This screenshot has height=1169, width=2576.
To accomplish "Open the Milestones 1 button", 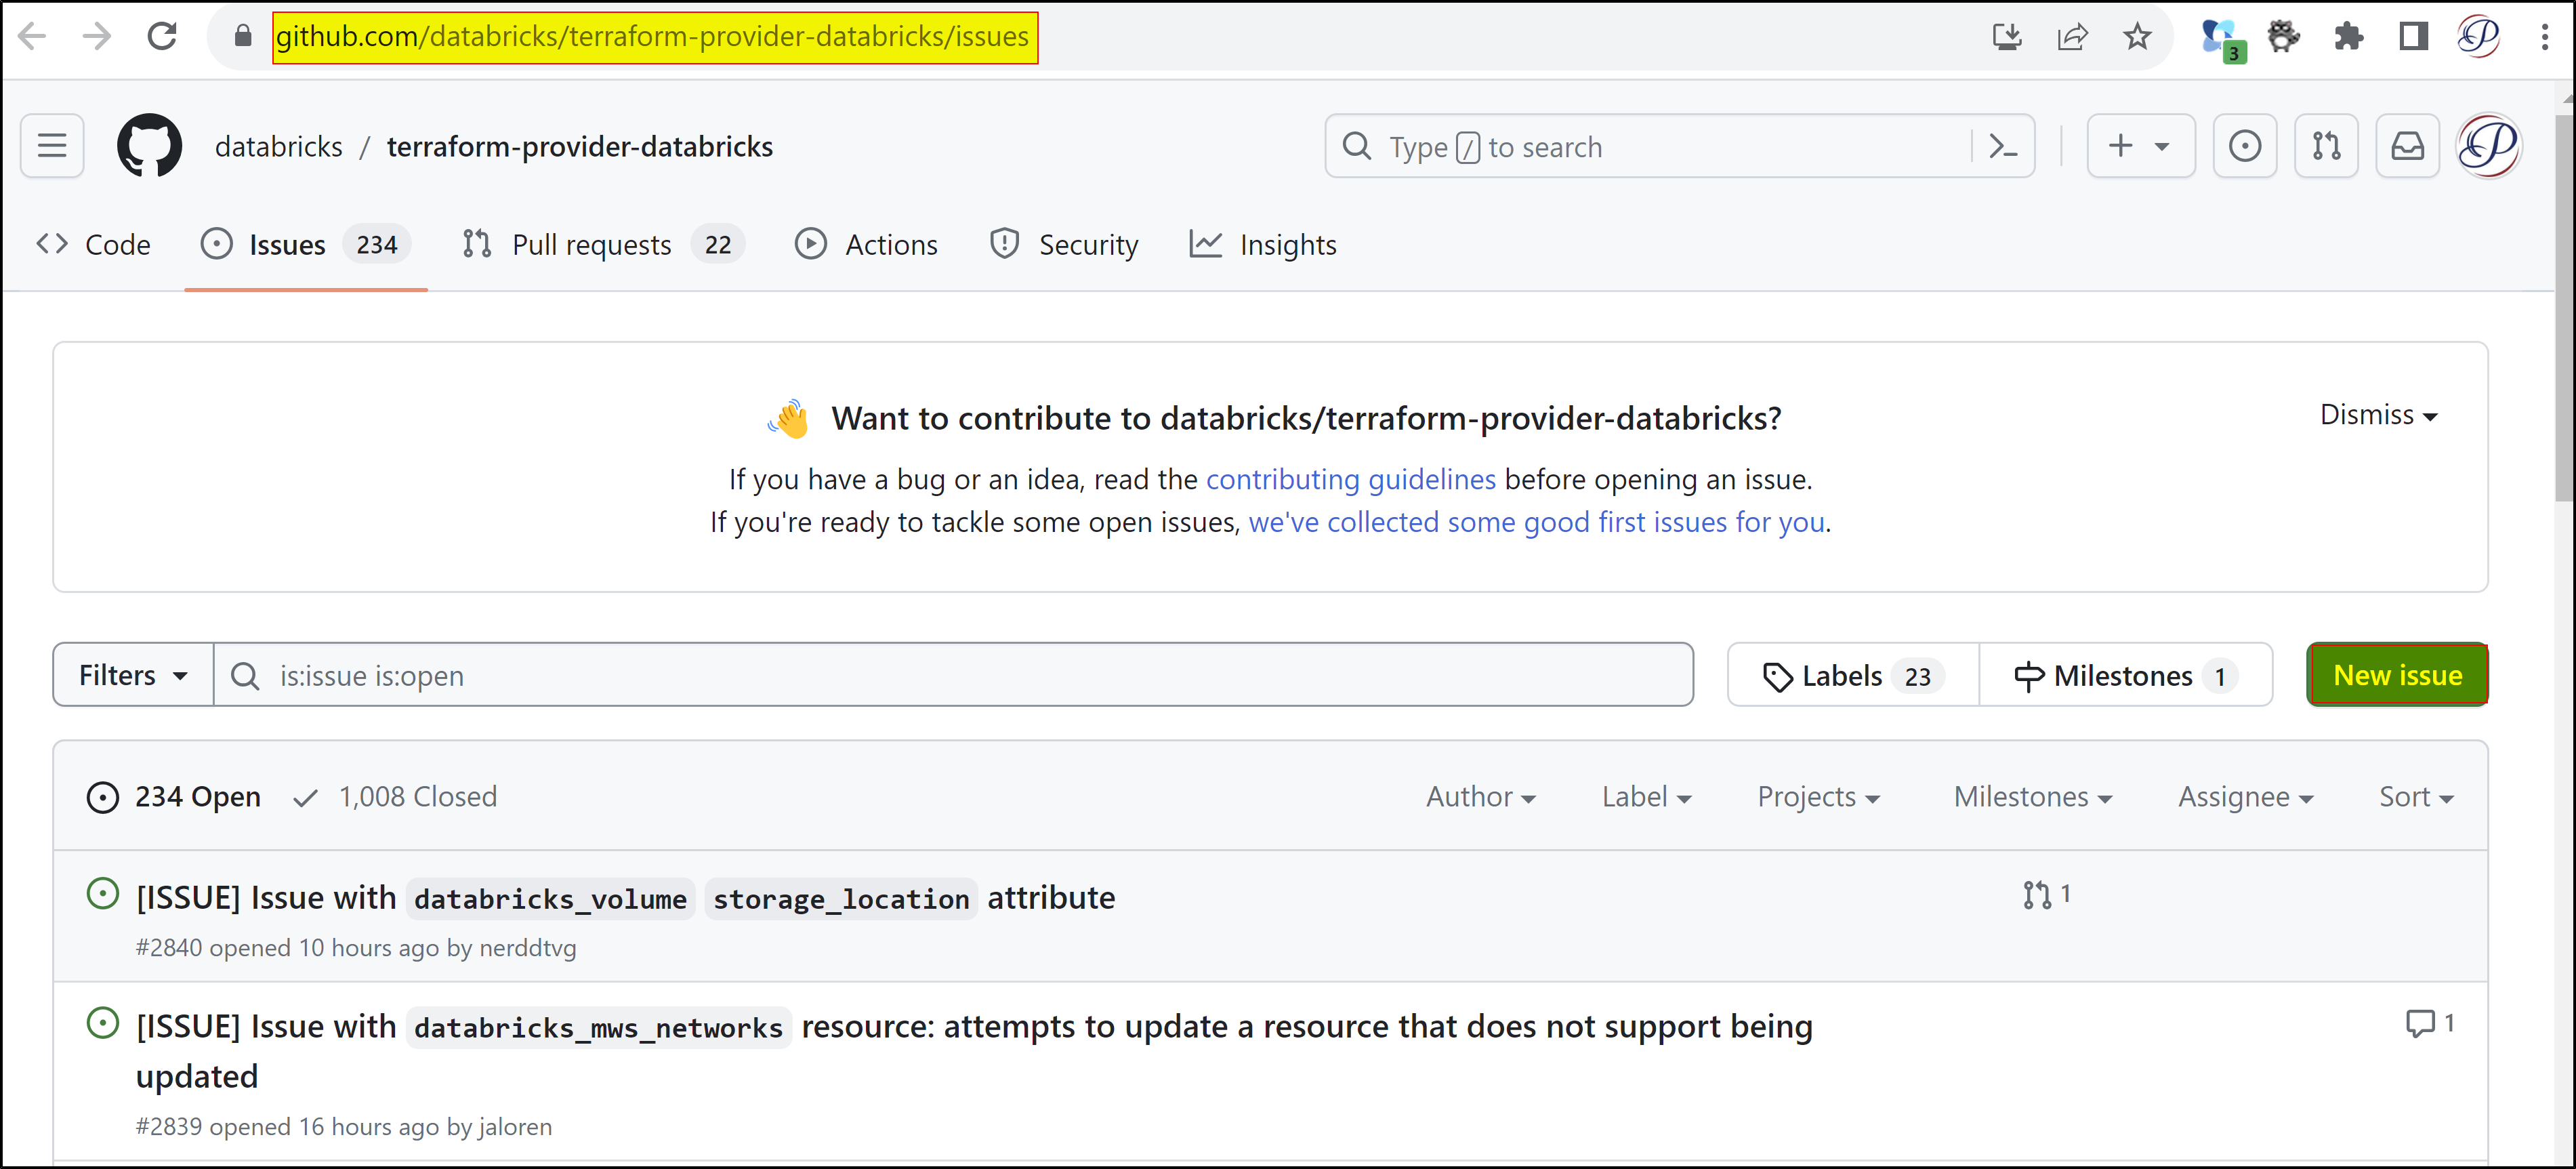I will coord(2126,675).
